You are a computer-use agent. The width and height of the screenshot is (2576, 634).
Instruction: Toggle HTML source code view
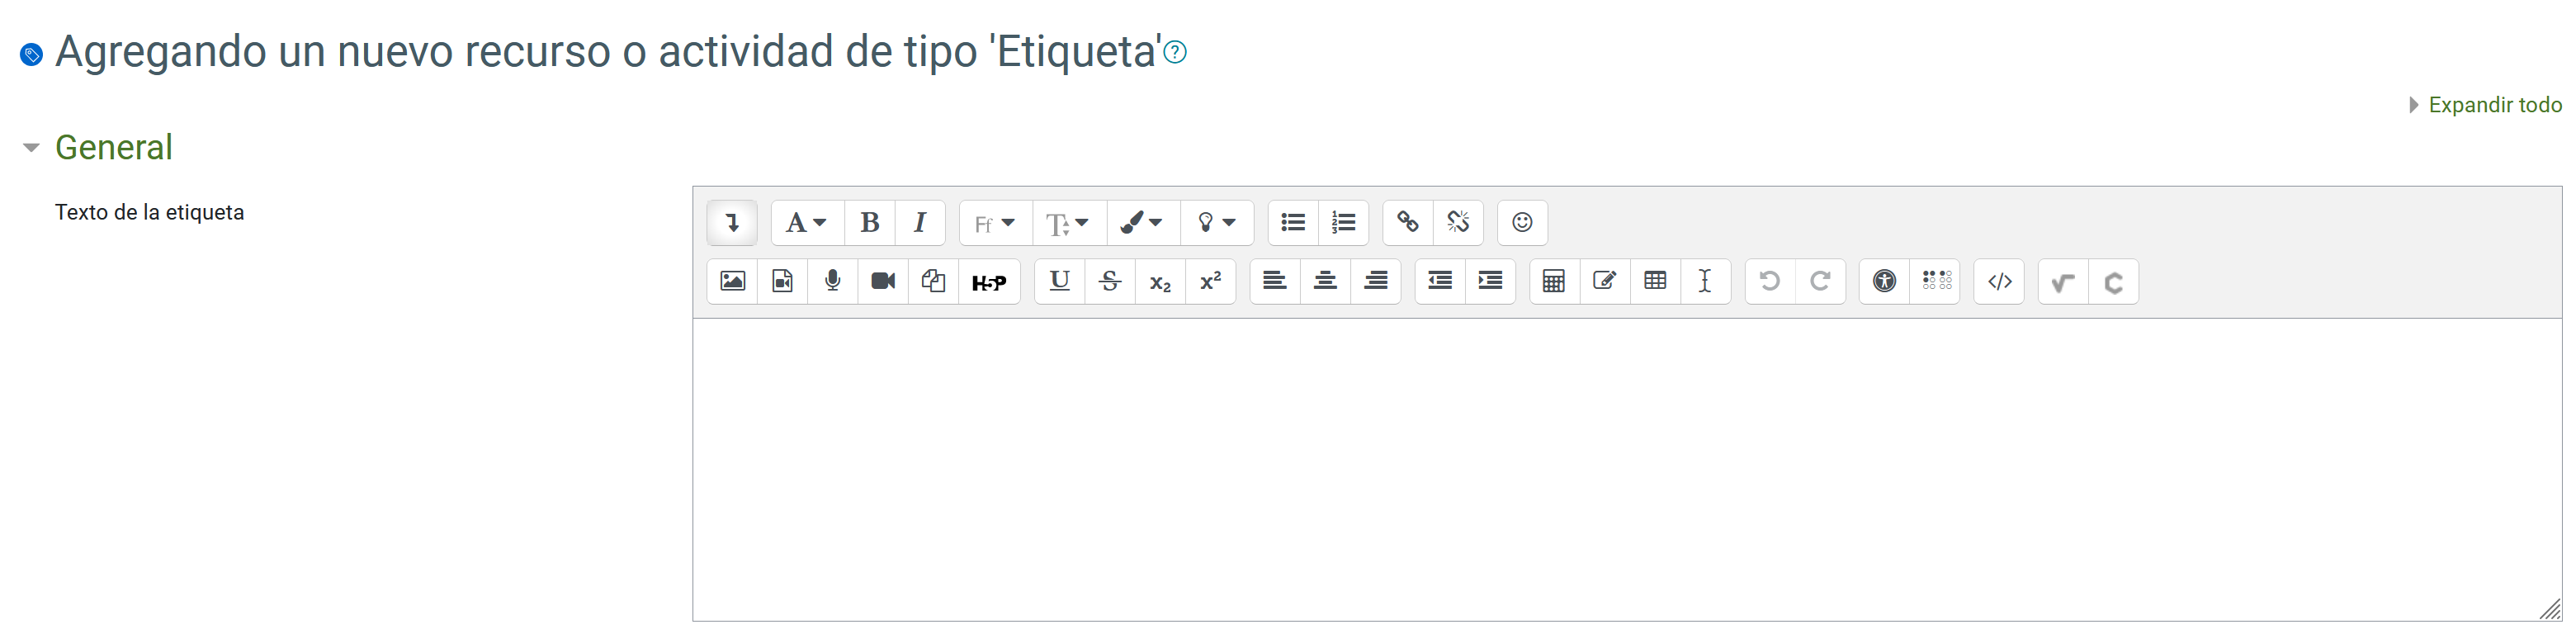tap(1999, 281)
